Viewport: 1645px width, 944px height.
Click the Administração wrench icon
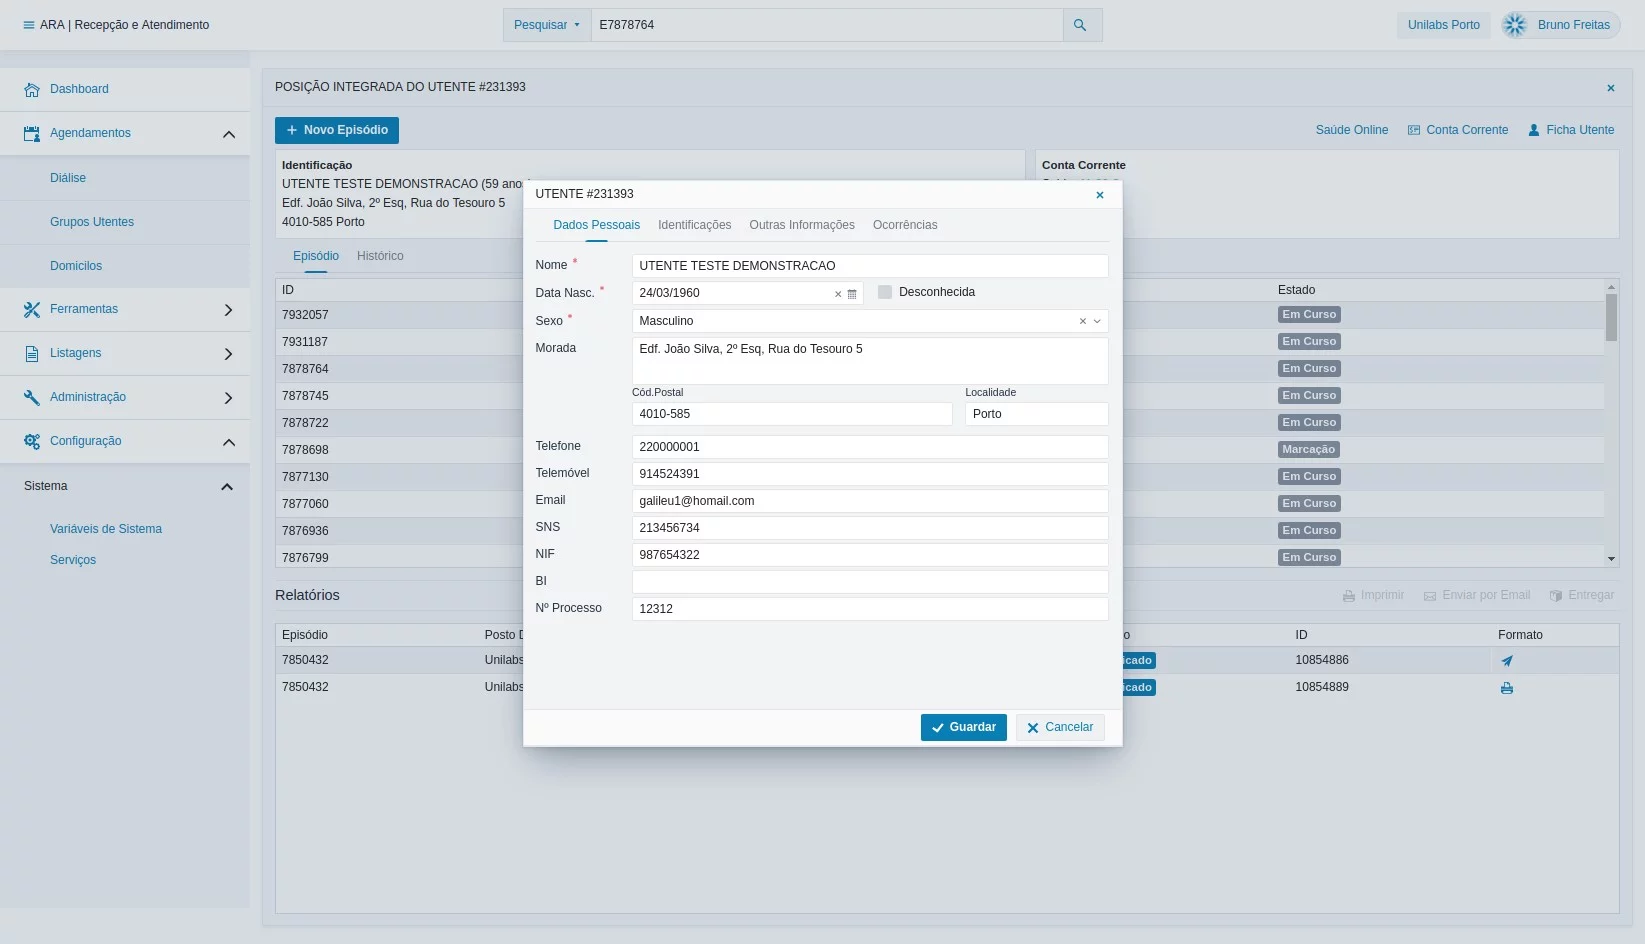32,397
